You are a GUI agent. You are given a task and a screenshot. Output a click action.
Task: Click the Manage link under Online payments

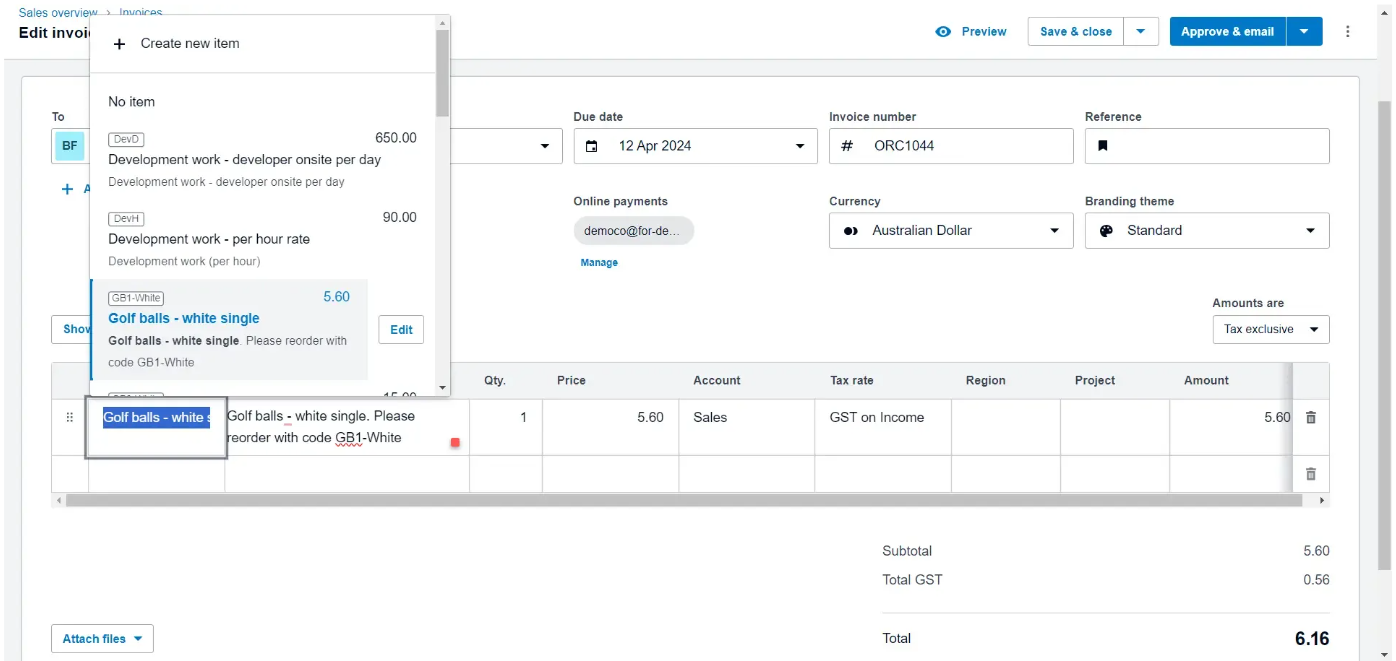click(x=598, y=262)
